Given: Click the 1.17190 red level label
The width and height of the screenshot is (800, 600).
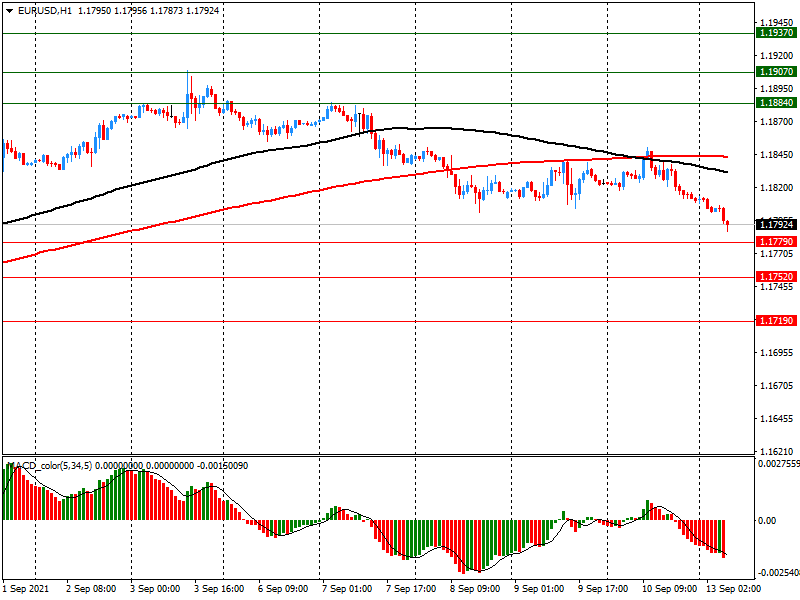Looking at the screenshot, I should [x=777, y=321].
